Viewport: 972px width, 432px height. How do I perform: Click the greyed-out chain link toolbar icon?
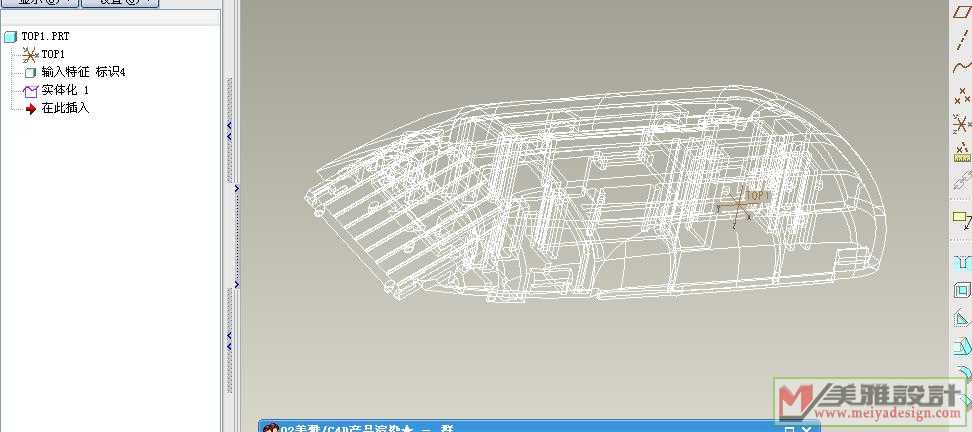point(962,181)
